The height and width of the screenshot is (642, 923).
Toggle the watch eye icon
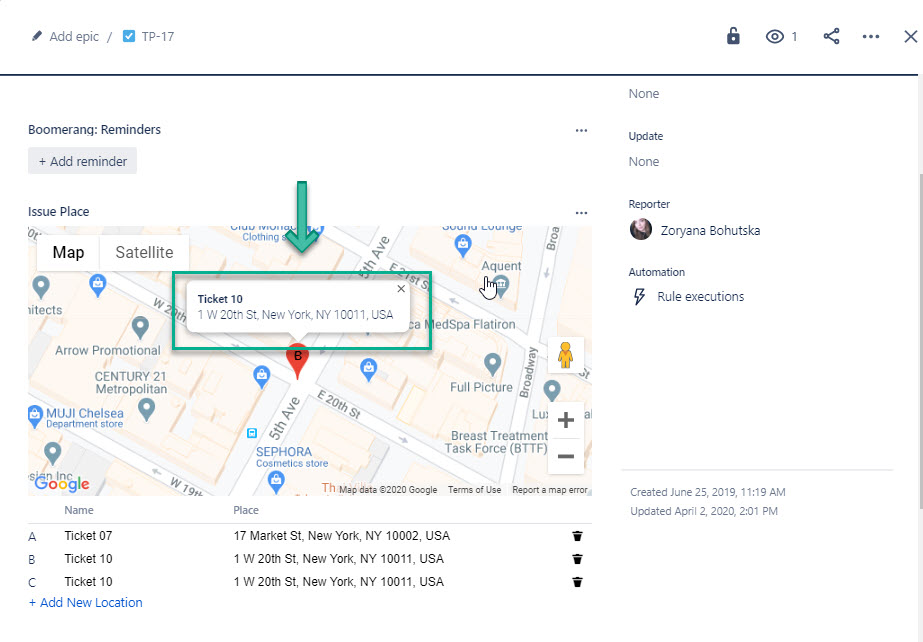pos(775,37)
